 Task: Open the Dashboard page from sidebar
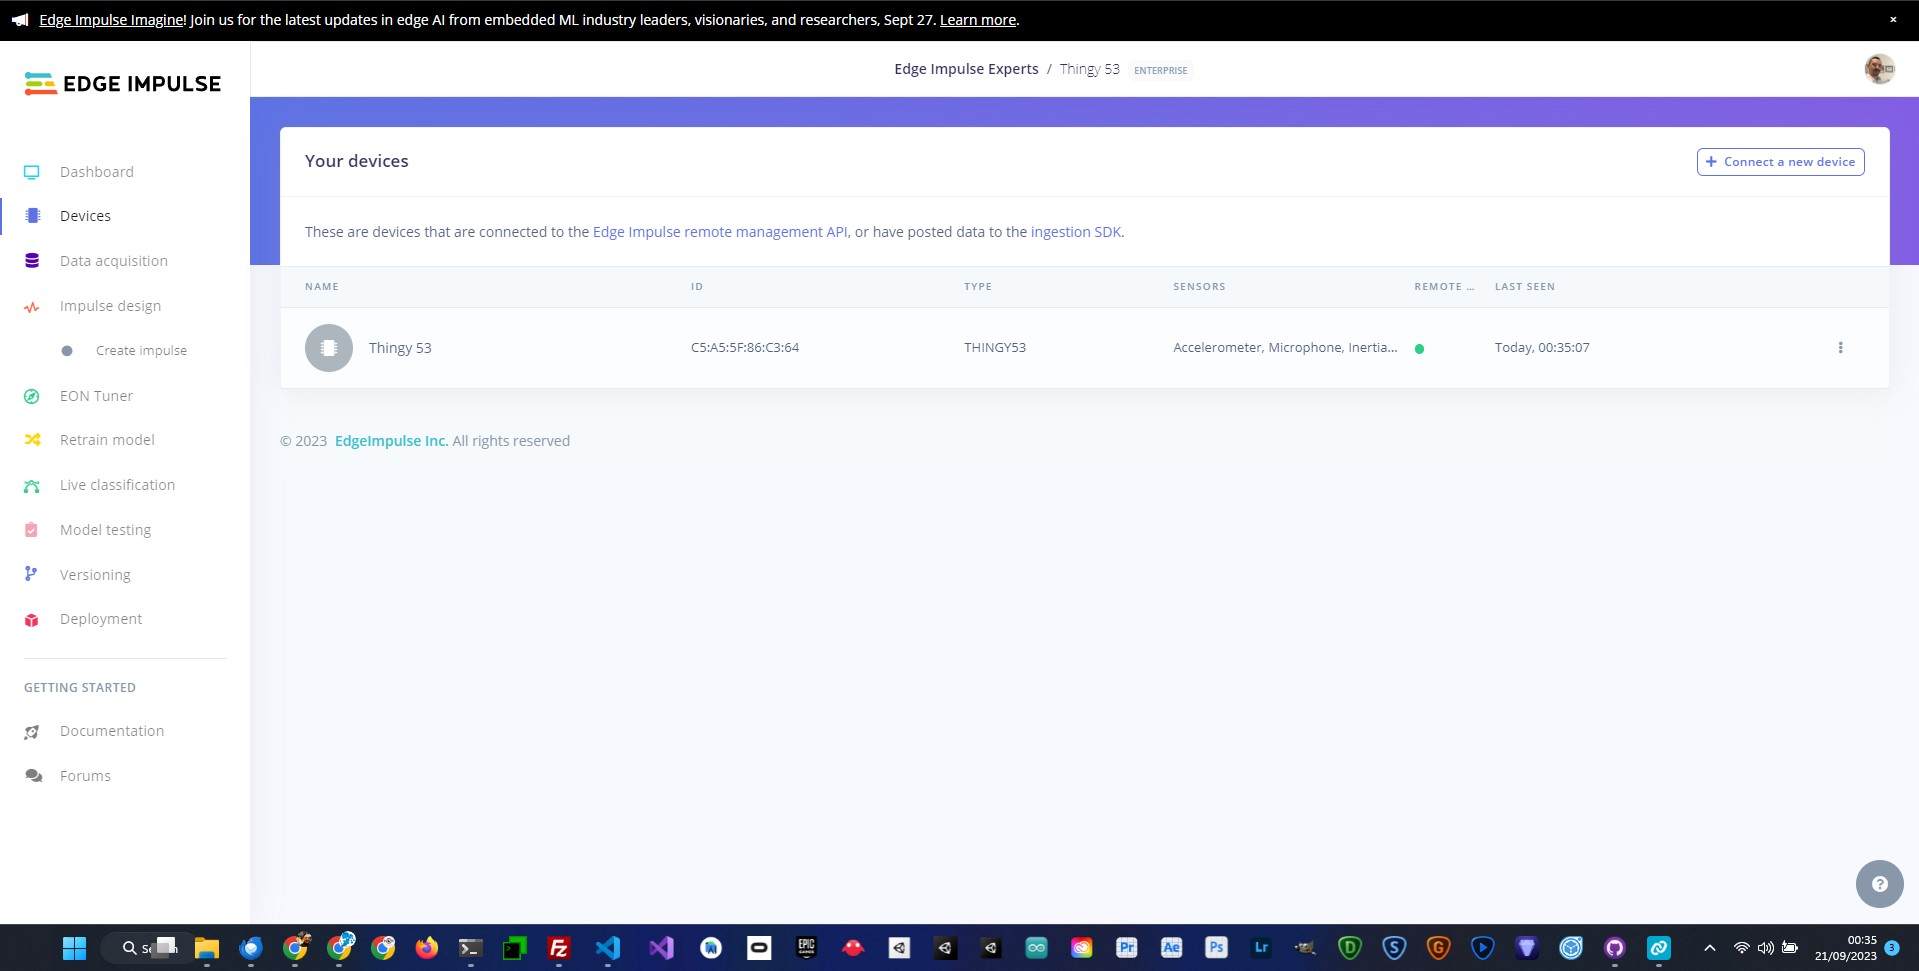(96, 172)
